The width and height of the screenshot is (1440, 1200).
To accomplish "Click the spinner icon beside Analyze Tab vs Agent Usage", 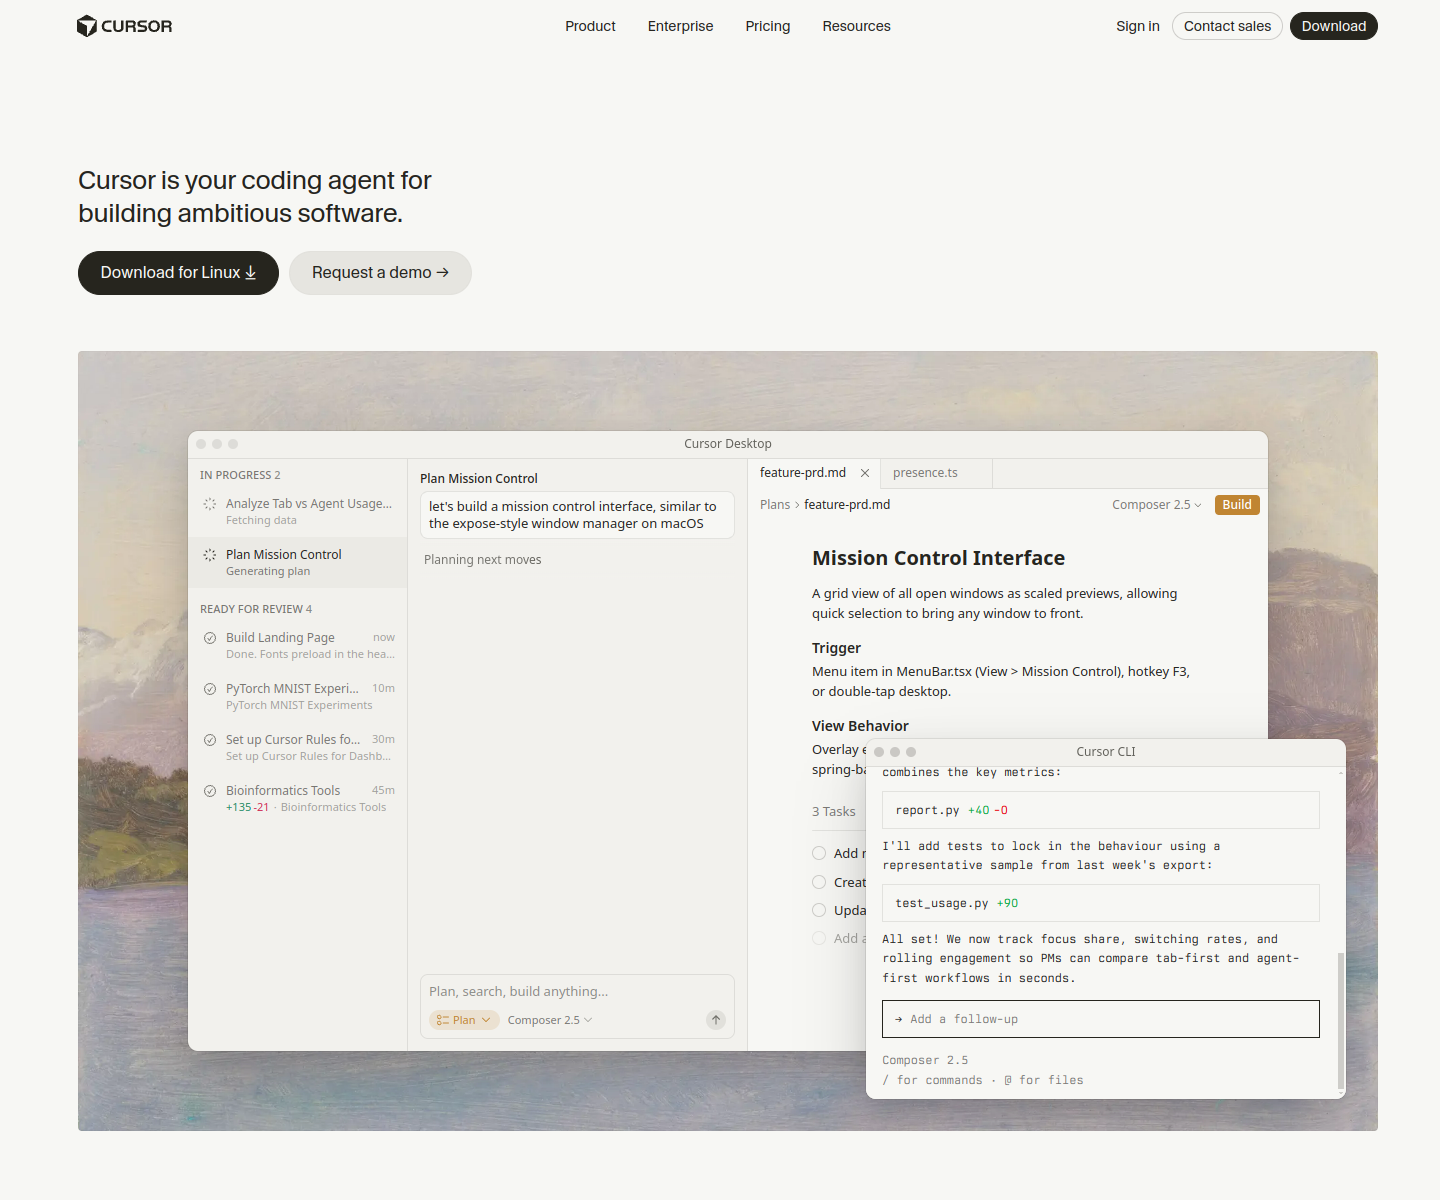I will tap(210, 504).
